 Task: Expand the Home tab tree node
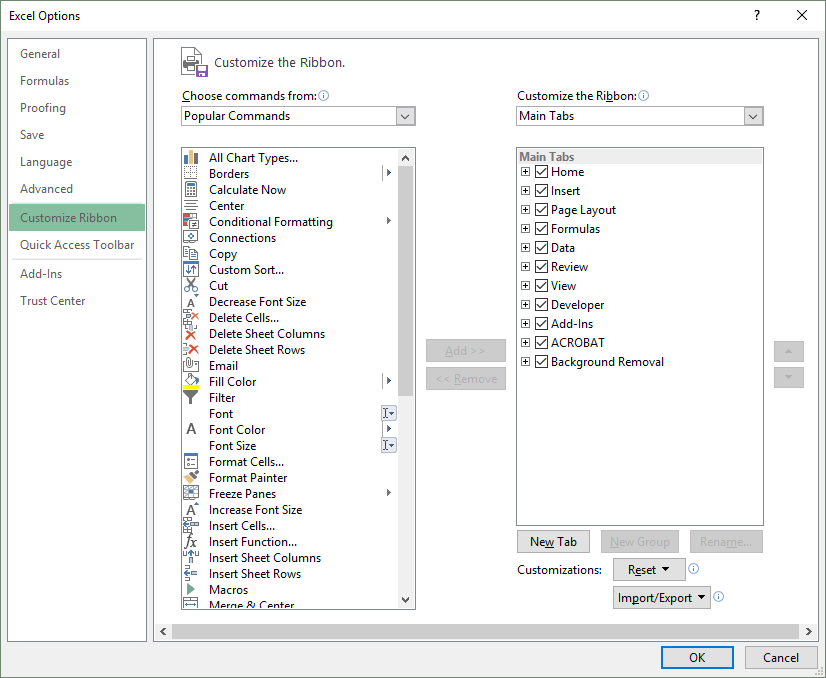click(x=525, y=172)
